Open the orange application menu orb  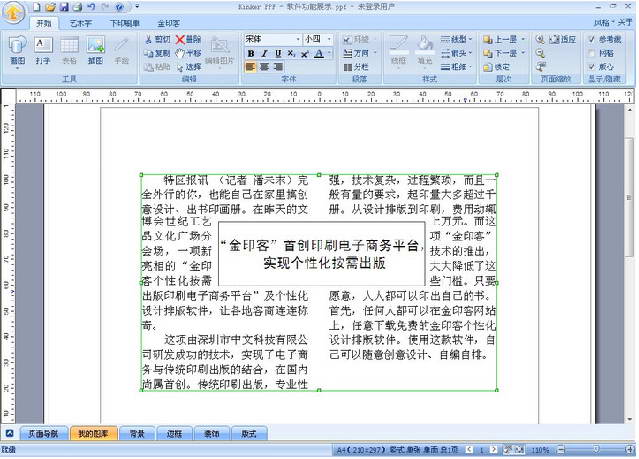pyautogui.click(x=13, y=13)
